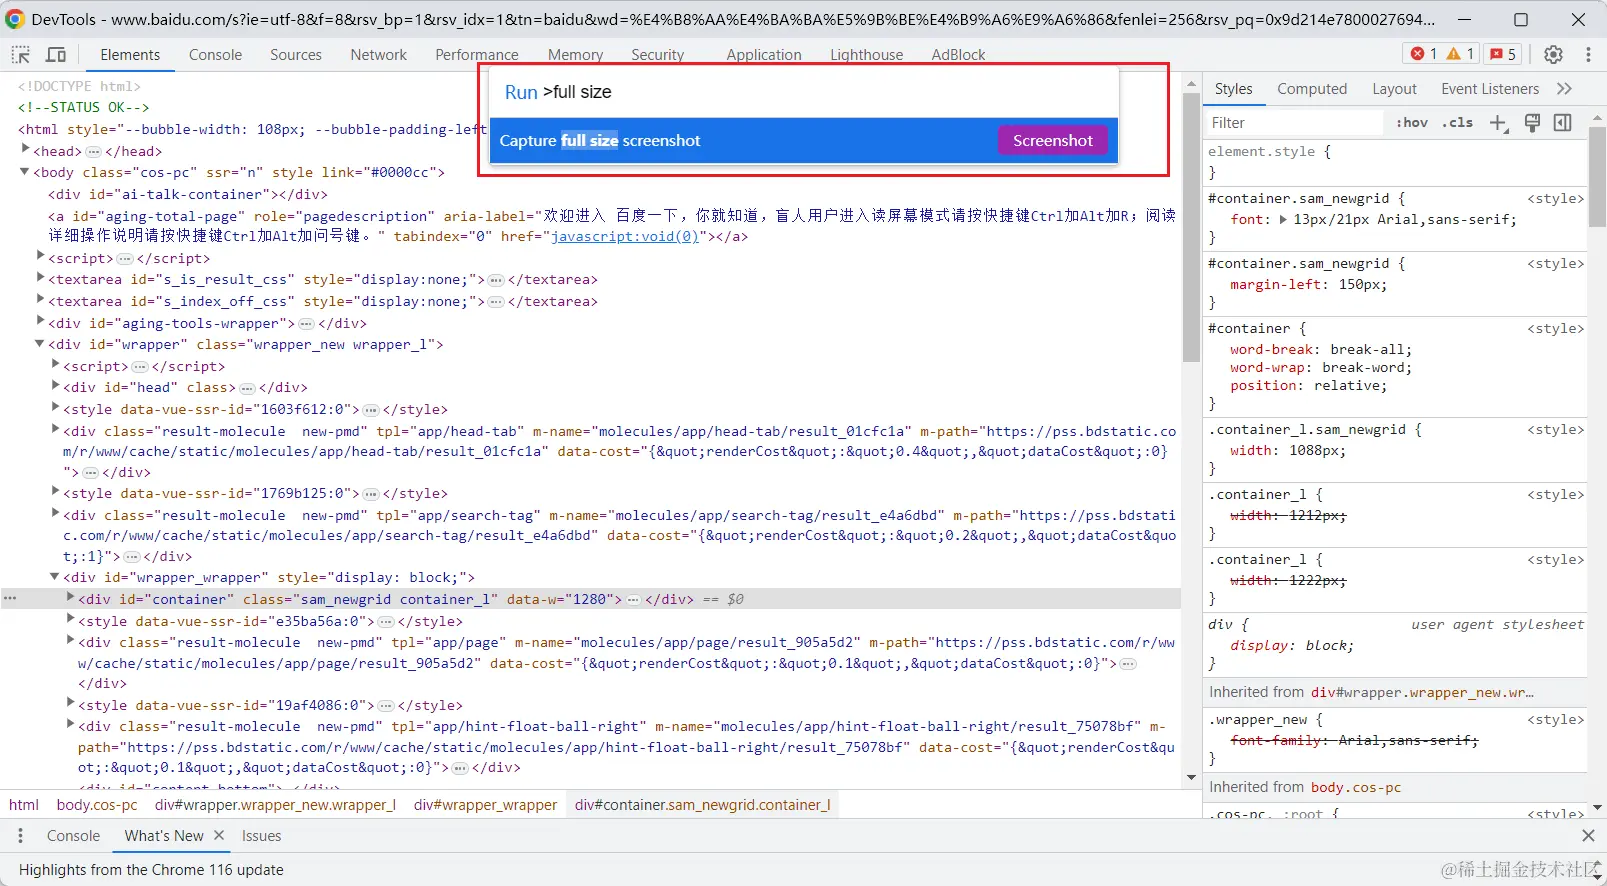Image resolution: width=1607 pixels, height=886 pixels.
Task: Expand the font shorthand property triangle
Action: click(x=1283, y=219)
